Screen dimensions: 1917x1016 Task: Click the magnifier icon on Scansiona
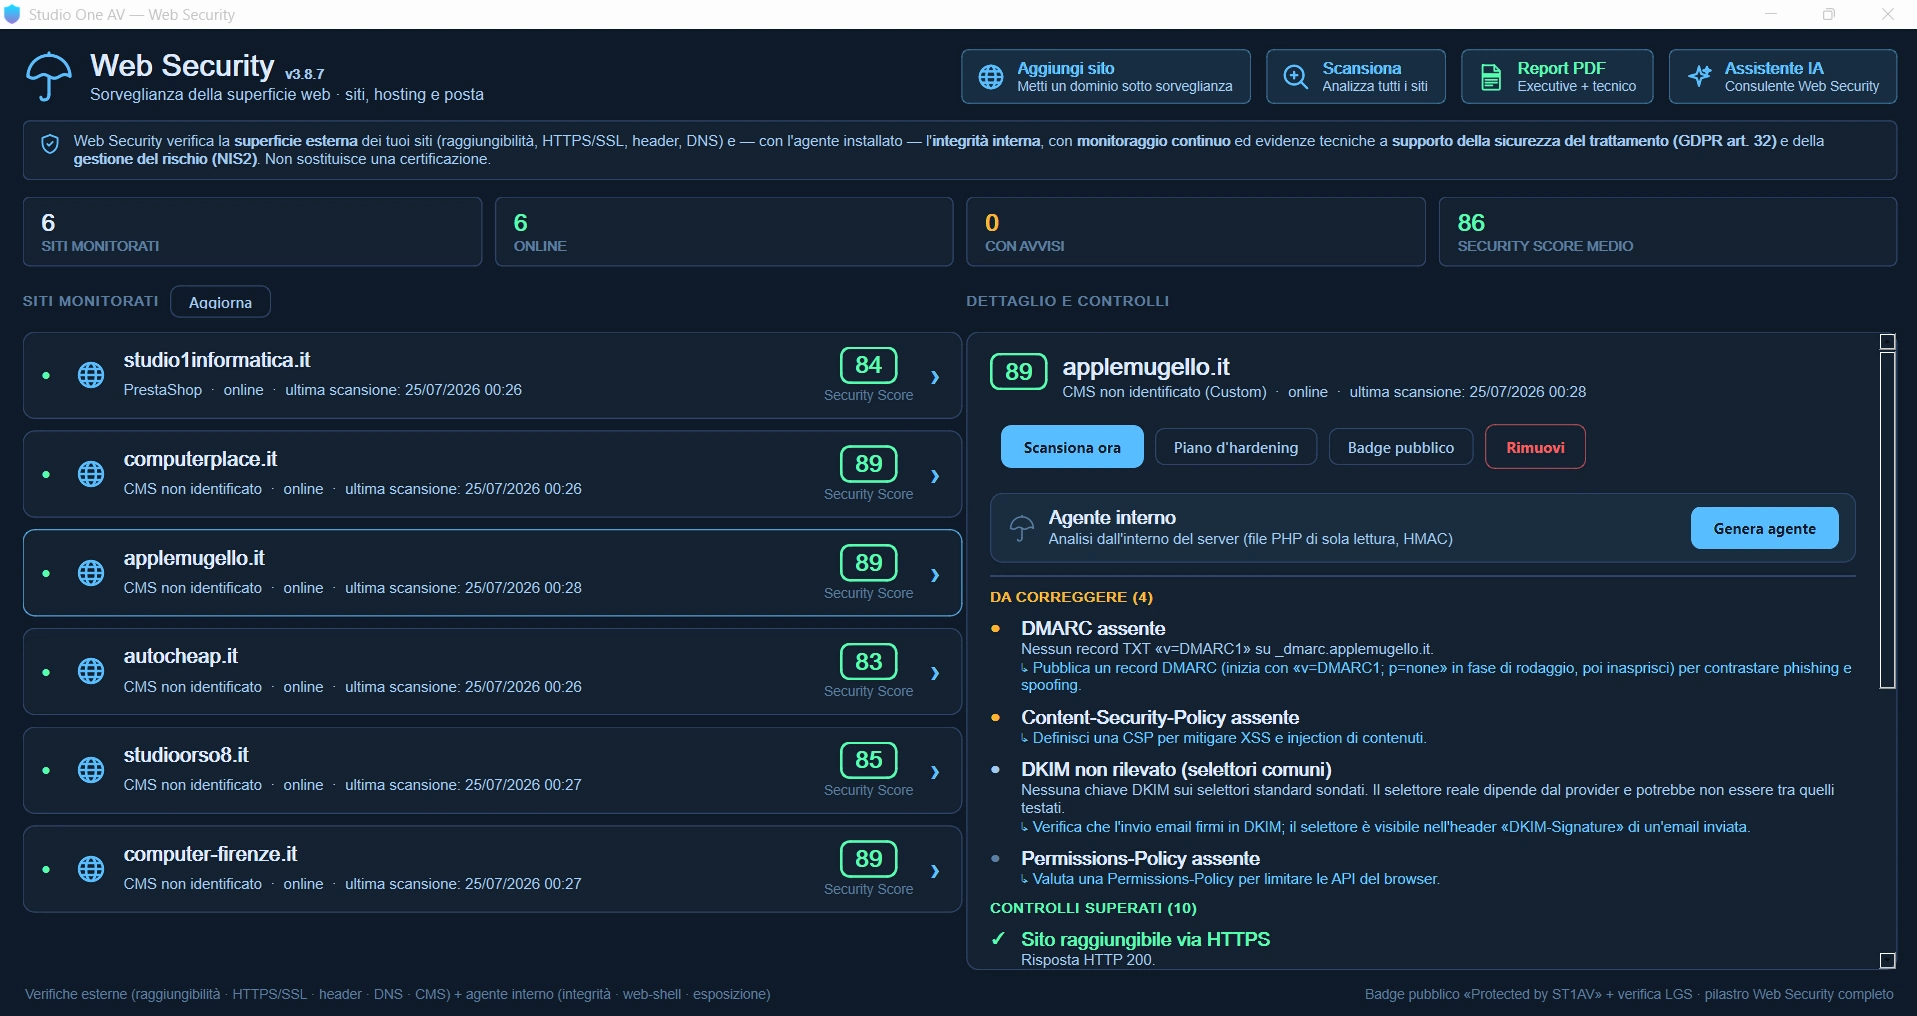click(1296, 77)
